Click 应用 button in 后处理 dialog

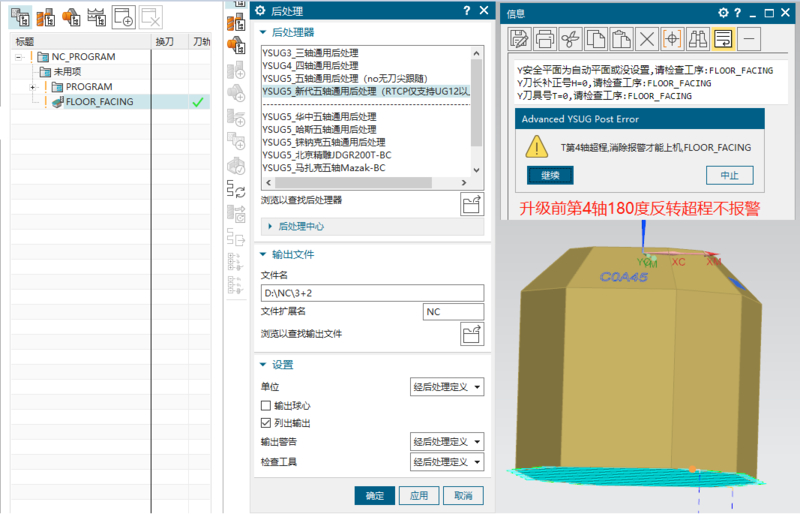pyautogui.click(x=419, y=496)
